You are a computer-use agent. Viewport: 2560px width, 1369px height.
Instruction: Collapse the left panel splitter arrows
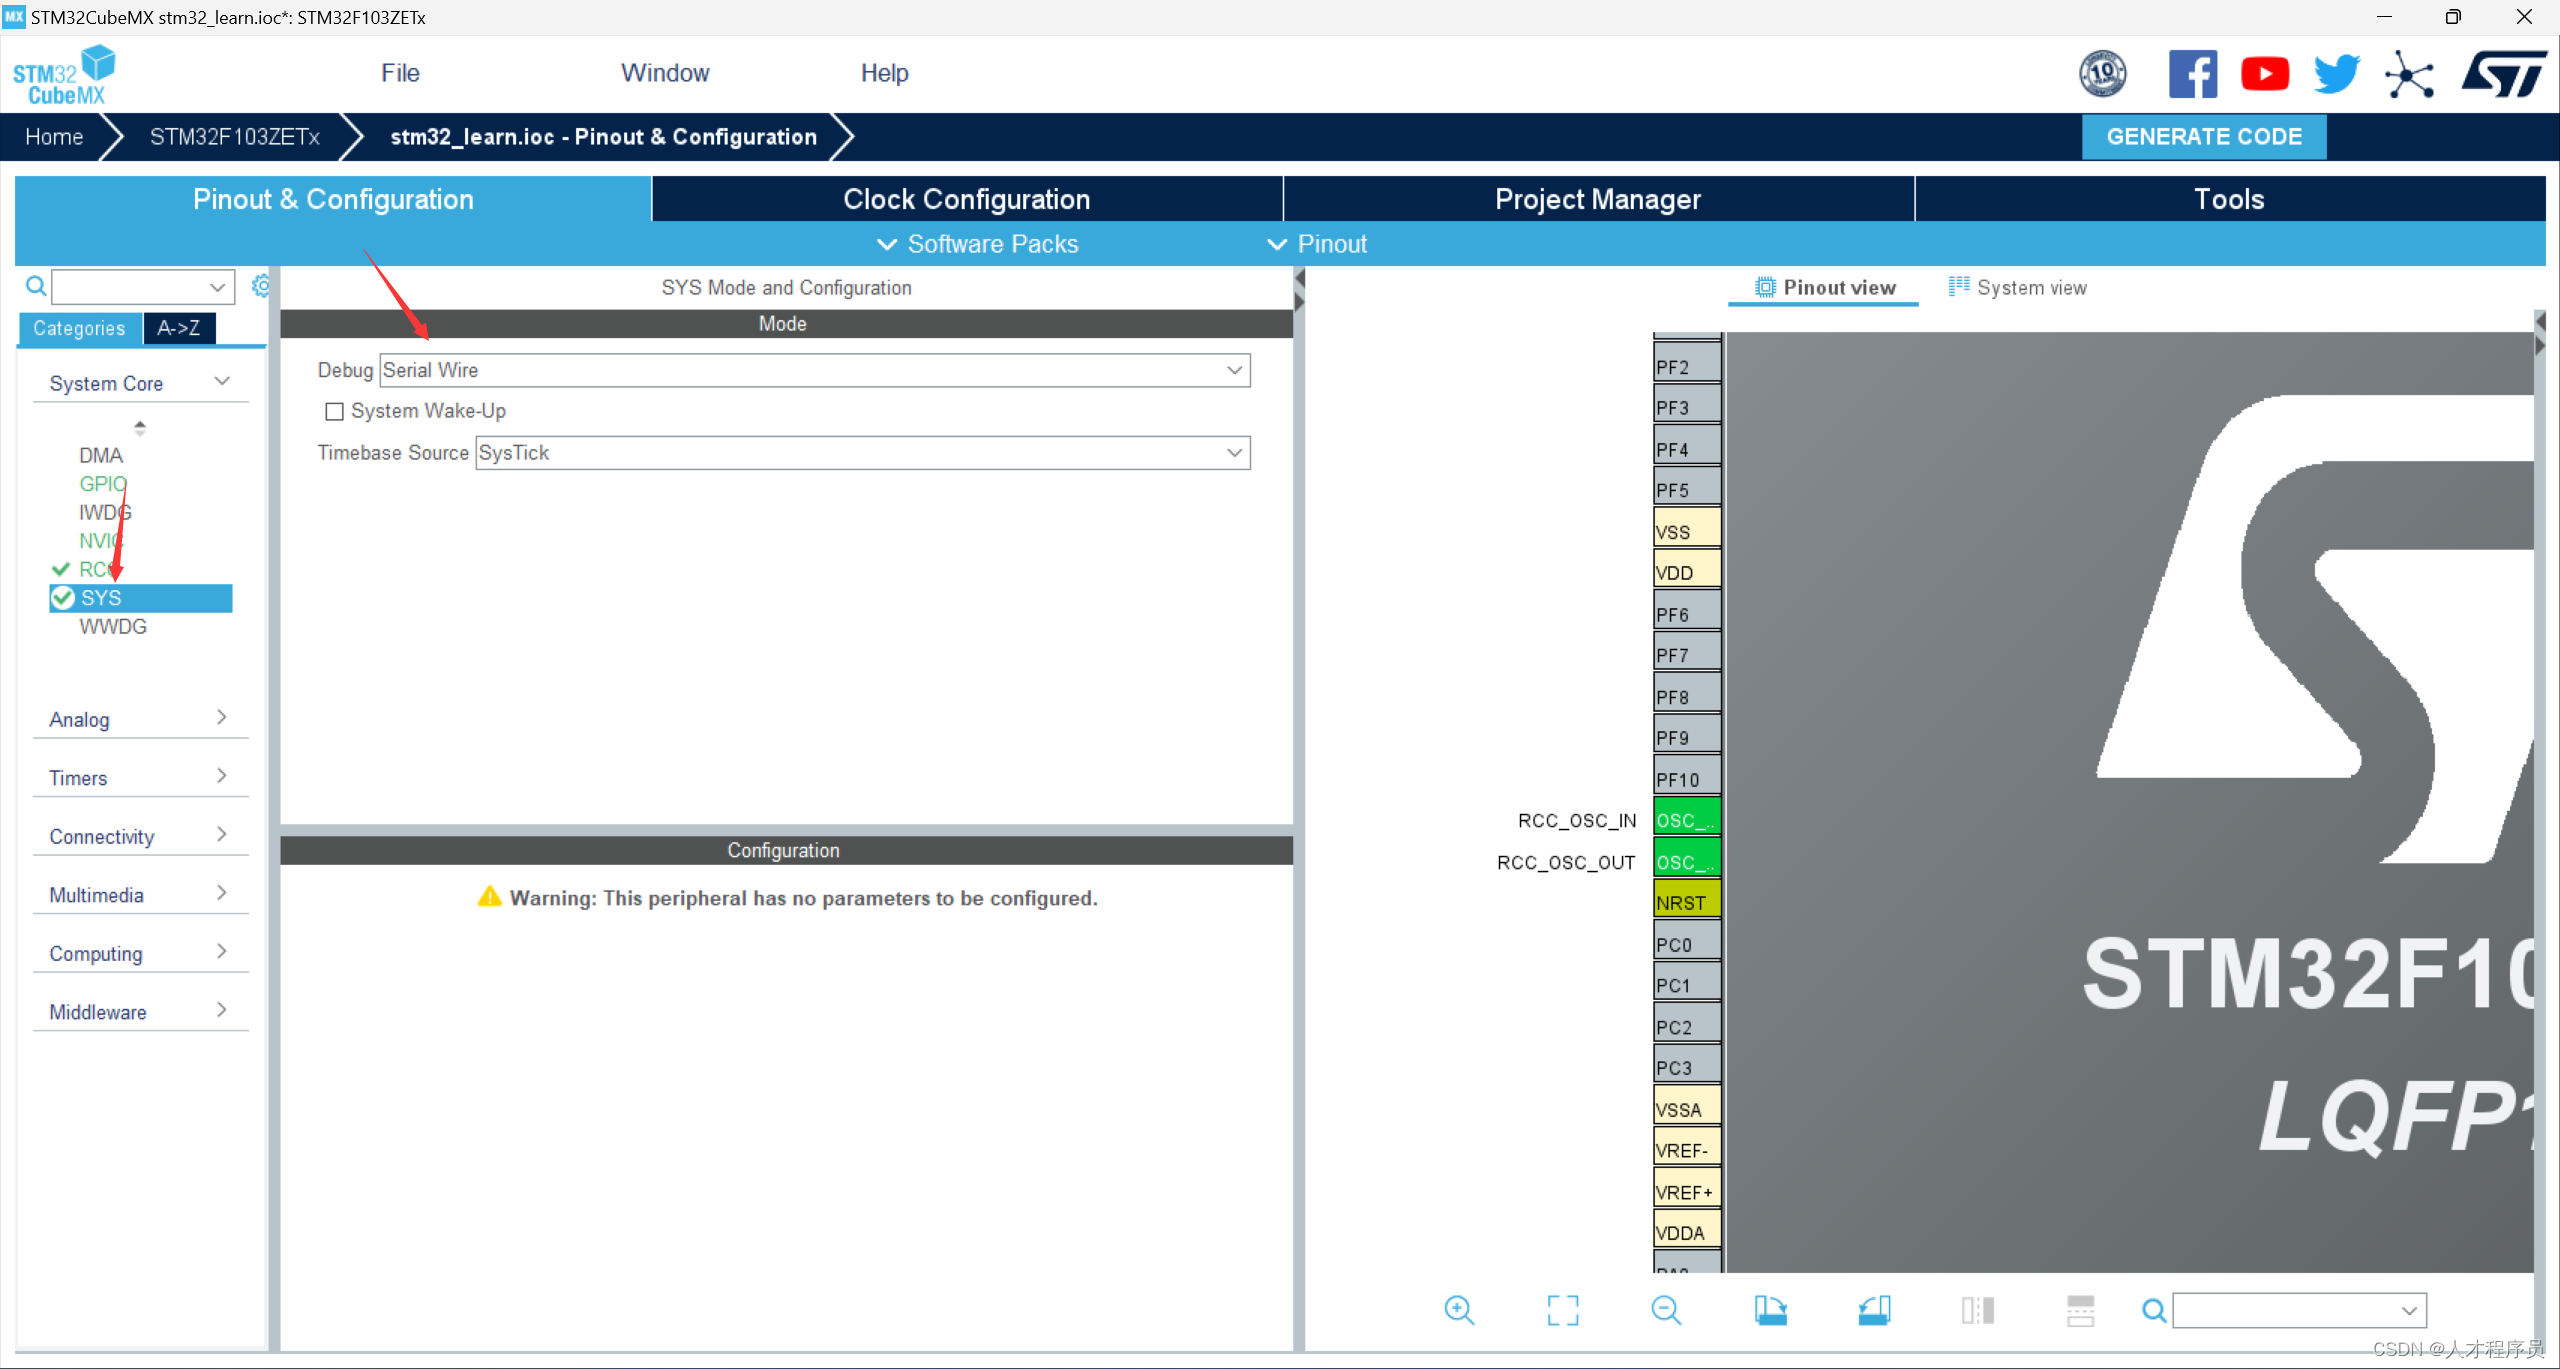click(1299, 290)
